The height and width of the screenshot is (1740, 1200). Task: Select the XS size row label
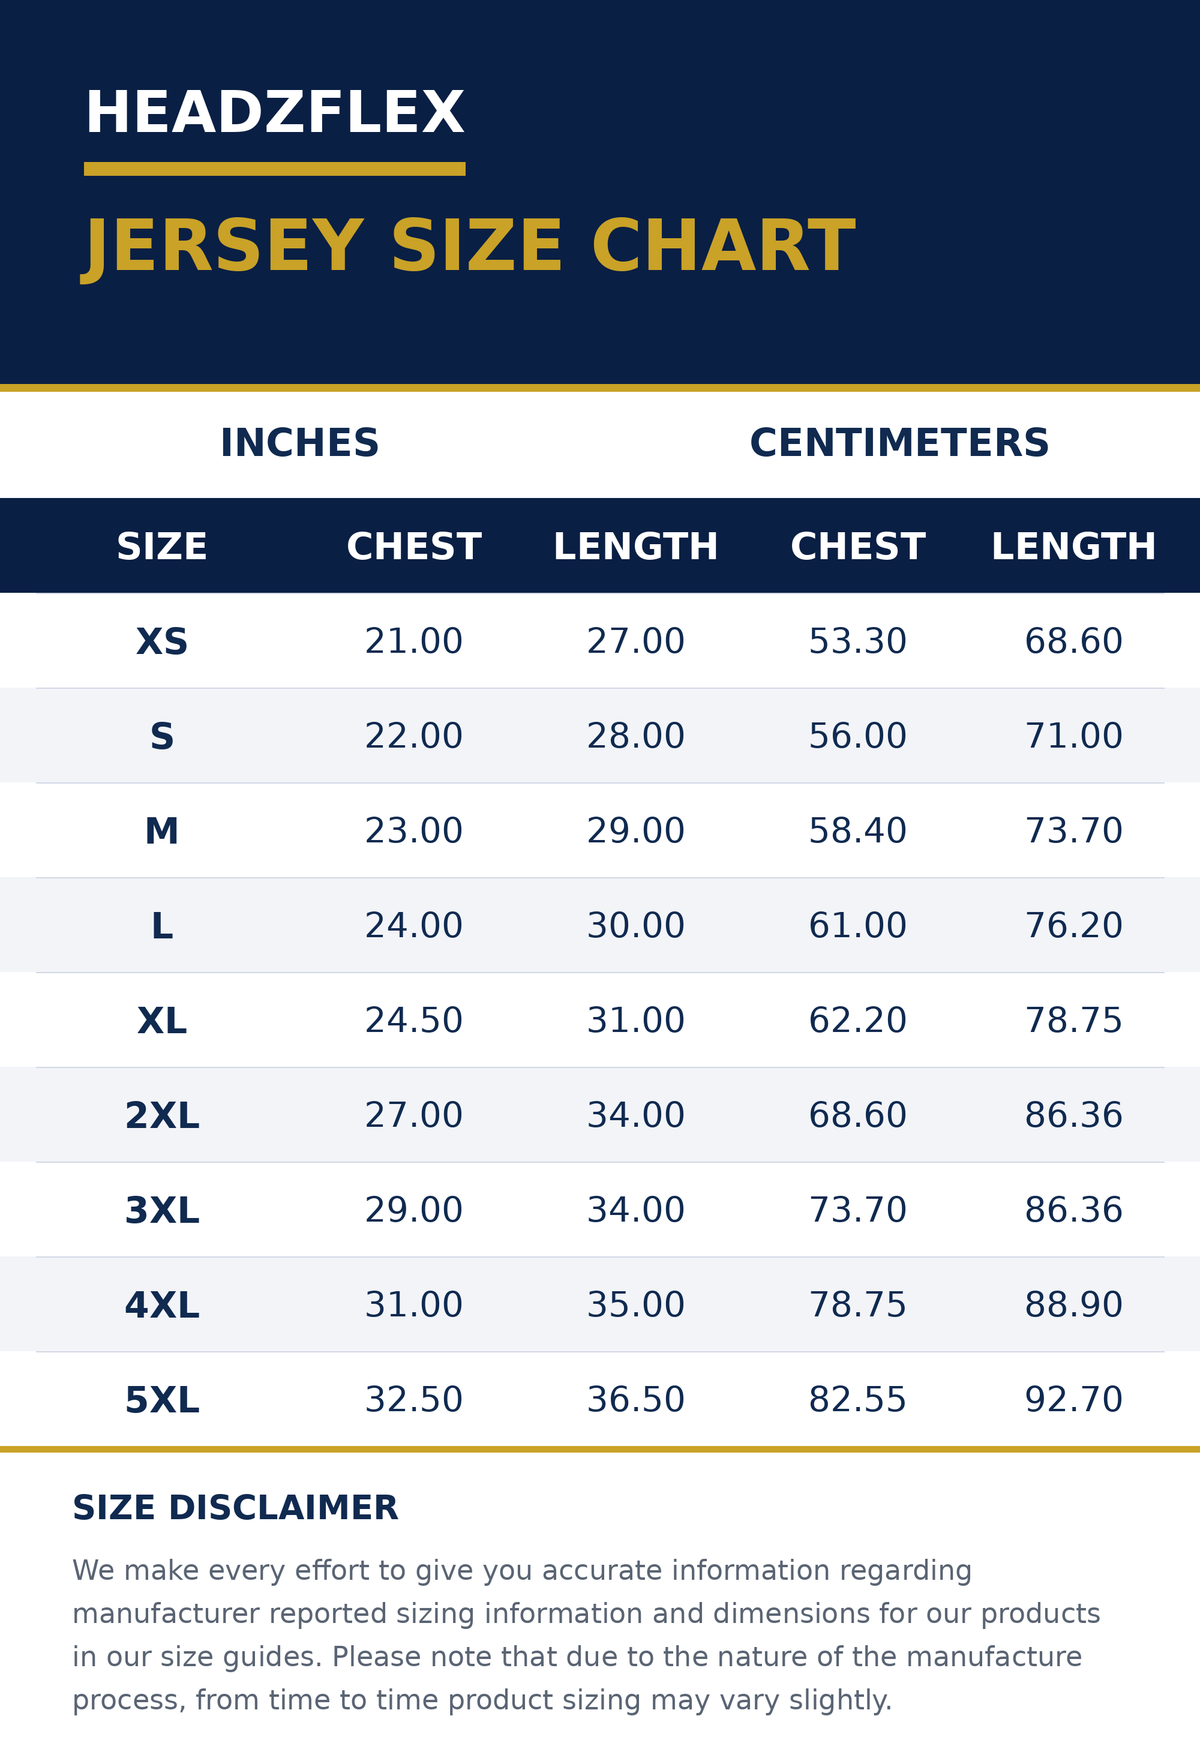click(x=162, y=642)
